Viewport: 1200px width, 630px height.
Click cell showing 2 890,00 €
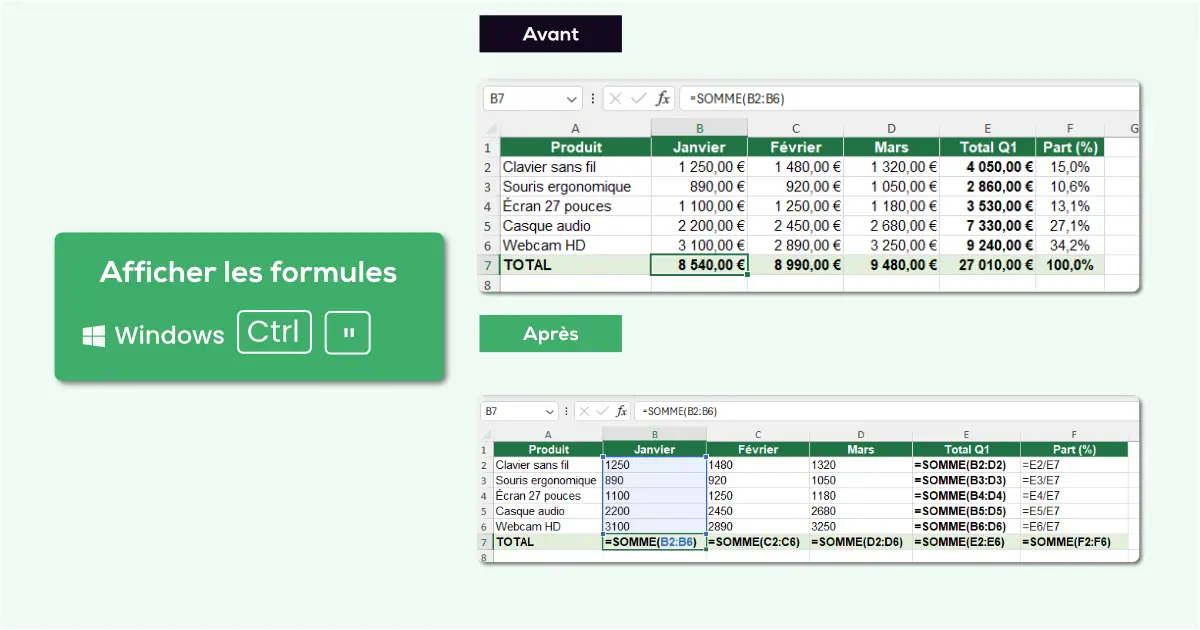coord(795,245)
